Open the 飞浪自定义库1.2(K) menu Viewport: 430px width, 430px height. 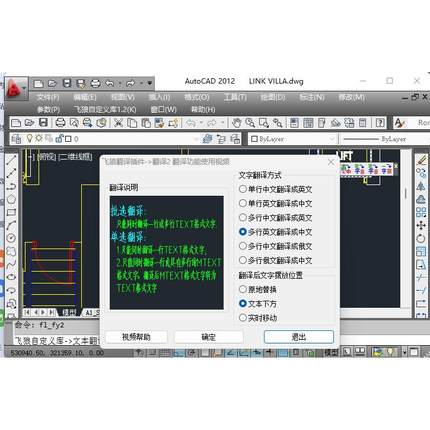105,109
